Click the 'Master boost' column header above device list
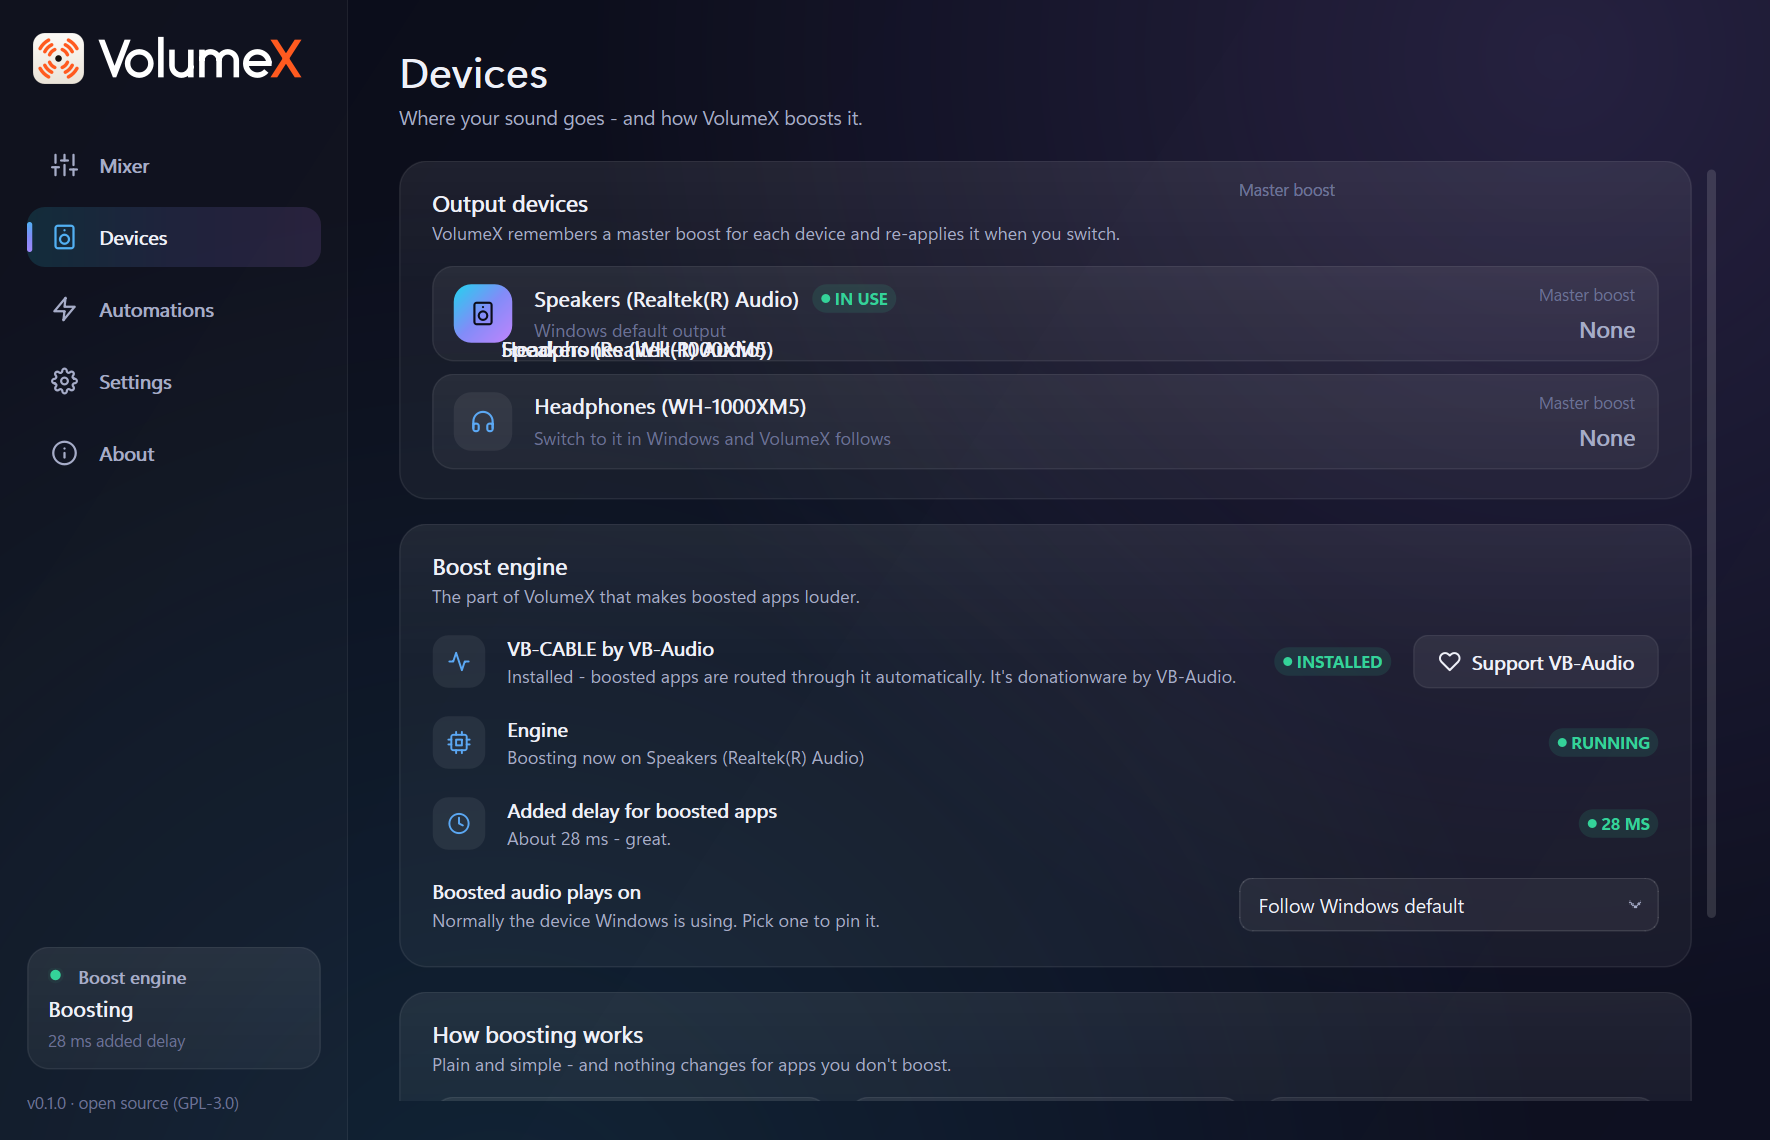 pos(1286,190)
